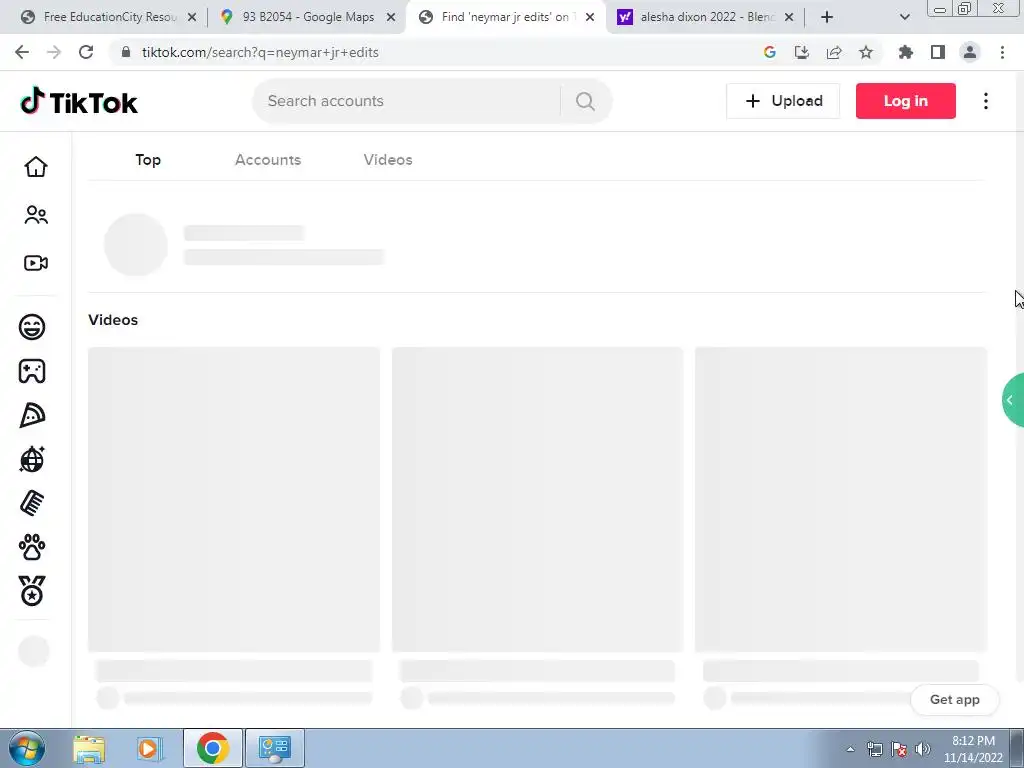Close the Google Maps browser tab
Viewport: 1024px width, 768px height.
pyautogui.click(x=391, y=18)
